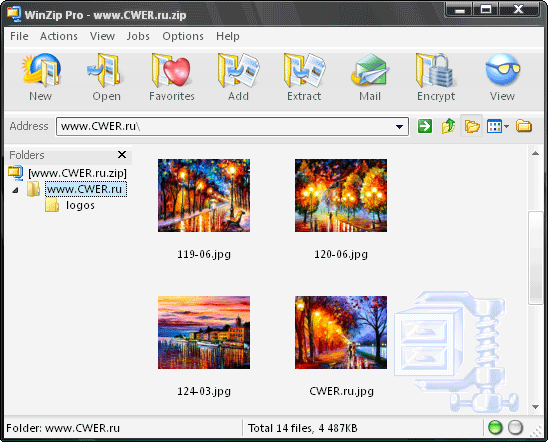The height and width of the screenshot is (442, 548).
Task: Select the 124-03.jpg thumbnail
Action: coord(204,332)
